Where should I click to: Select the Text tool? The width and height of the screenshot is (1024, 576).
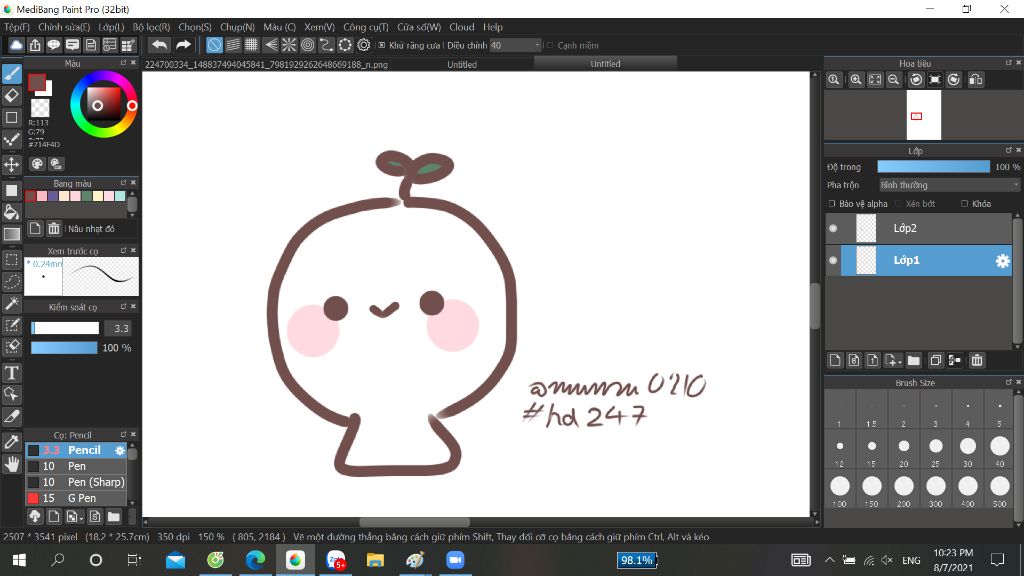(x=12, y=373)
